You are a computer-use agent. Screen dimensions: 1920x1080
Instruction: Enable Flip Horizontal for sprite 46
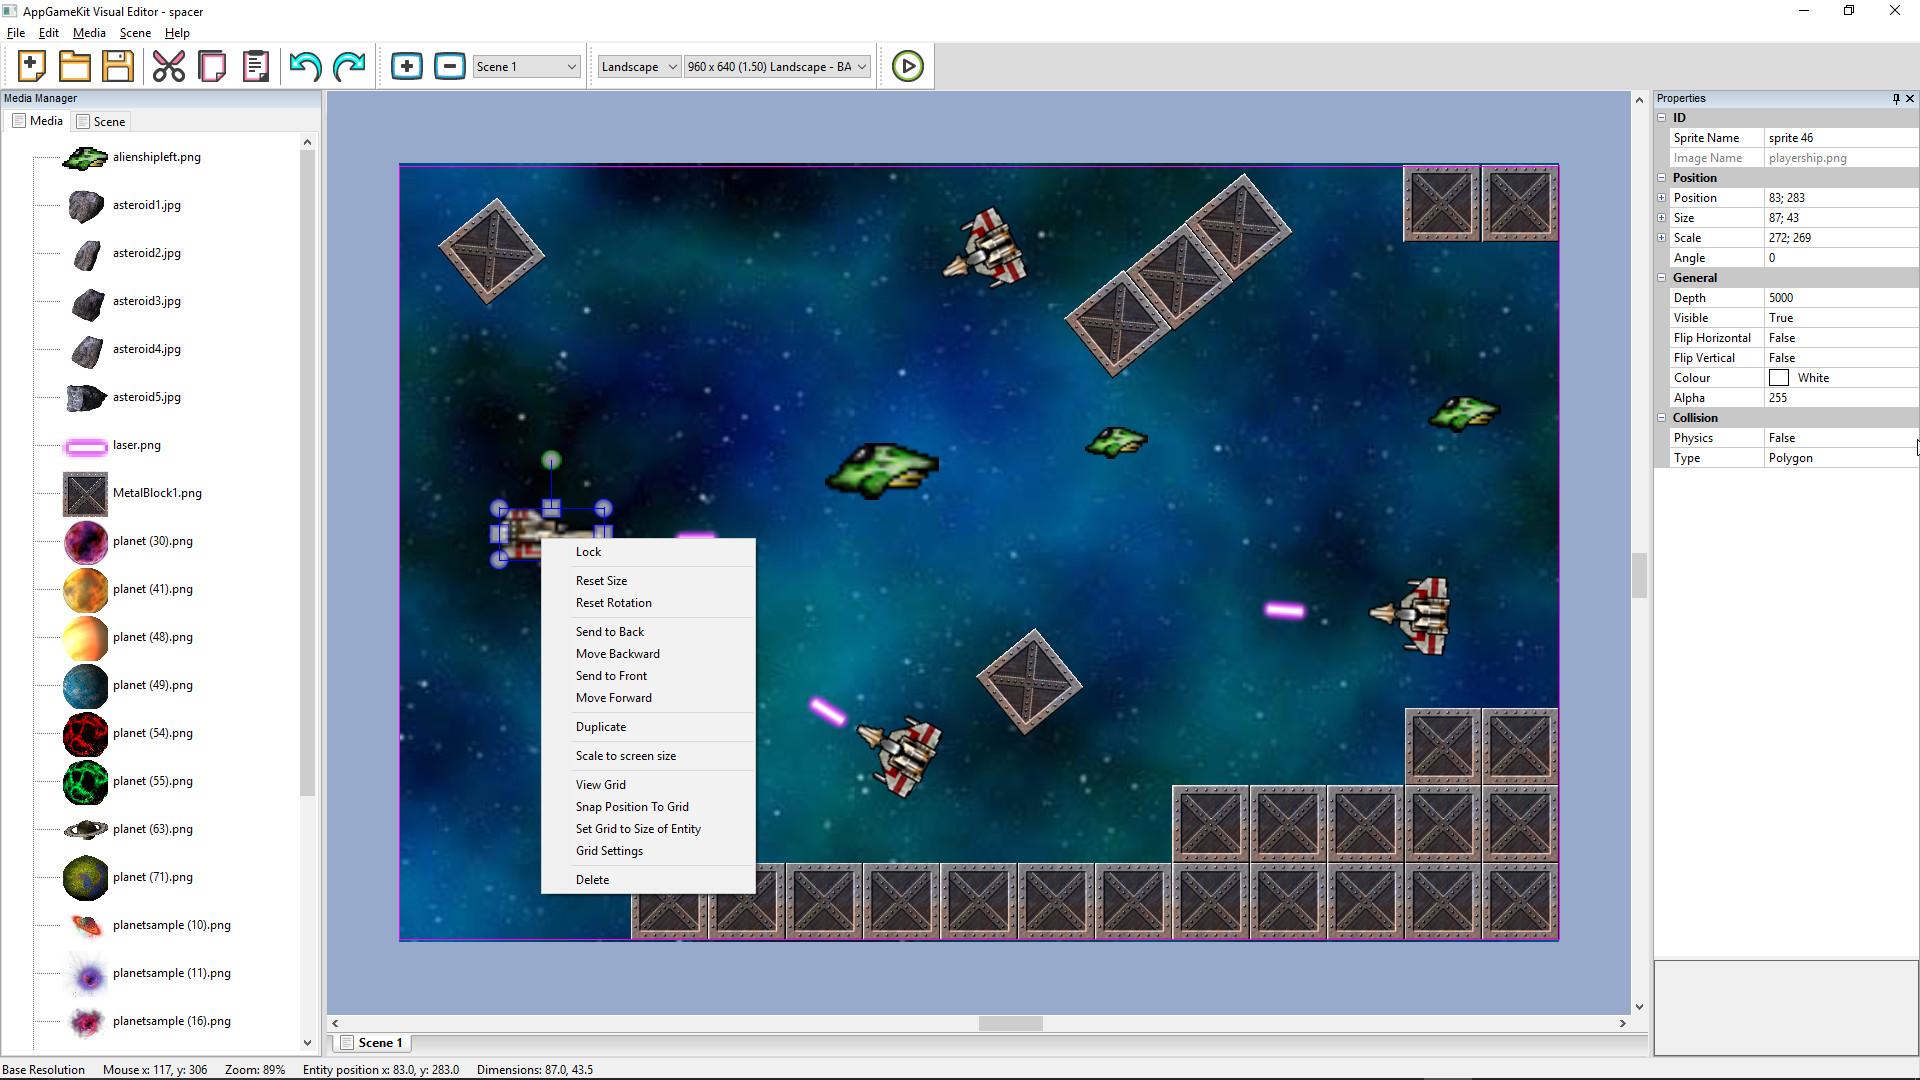[1840, 337]
